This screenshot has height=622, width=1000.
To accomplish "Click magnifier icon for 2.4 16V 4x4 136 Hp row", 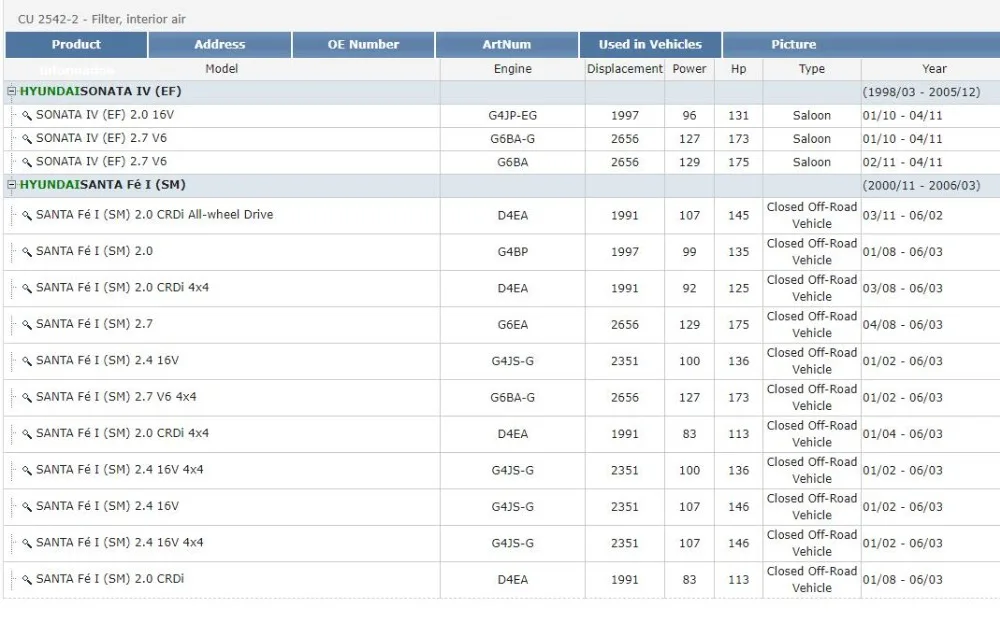I will [27, 470].
